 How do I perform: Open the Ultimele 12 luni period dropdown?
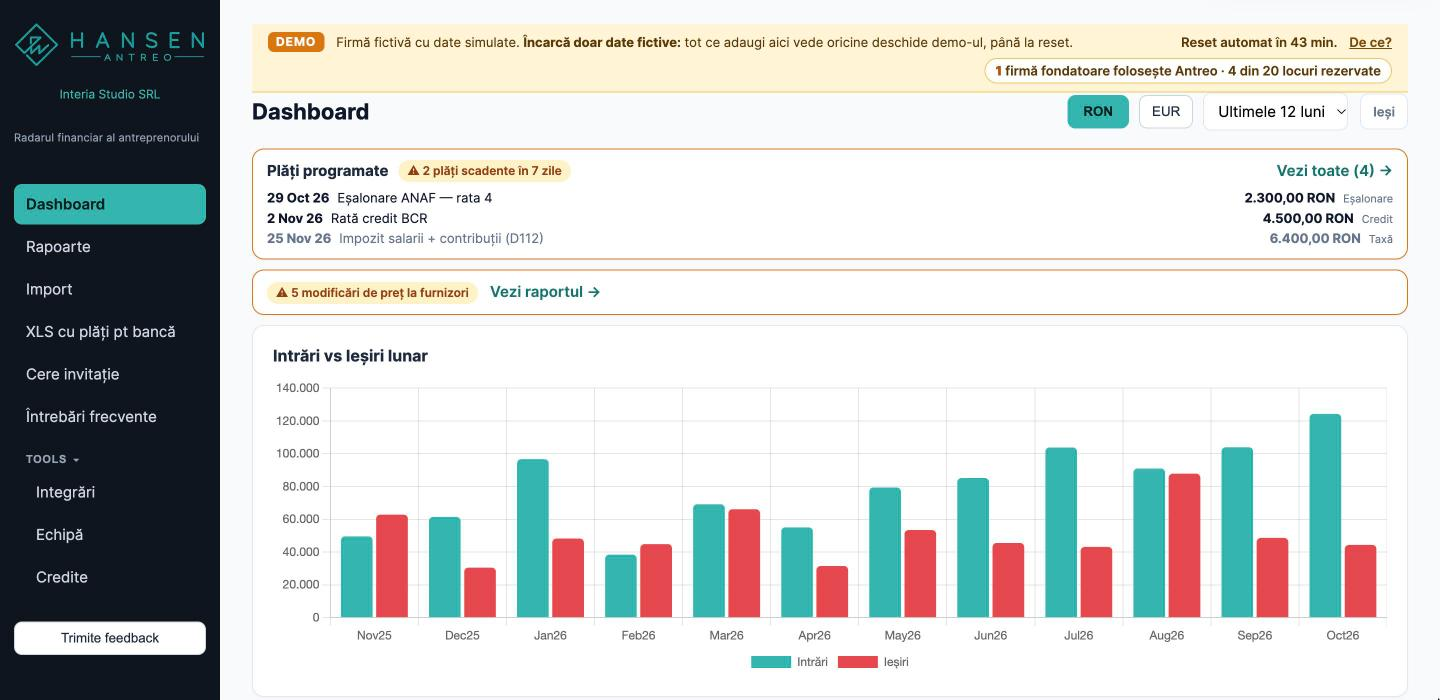pos(1275,112)
